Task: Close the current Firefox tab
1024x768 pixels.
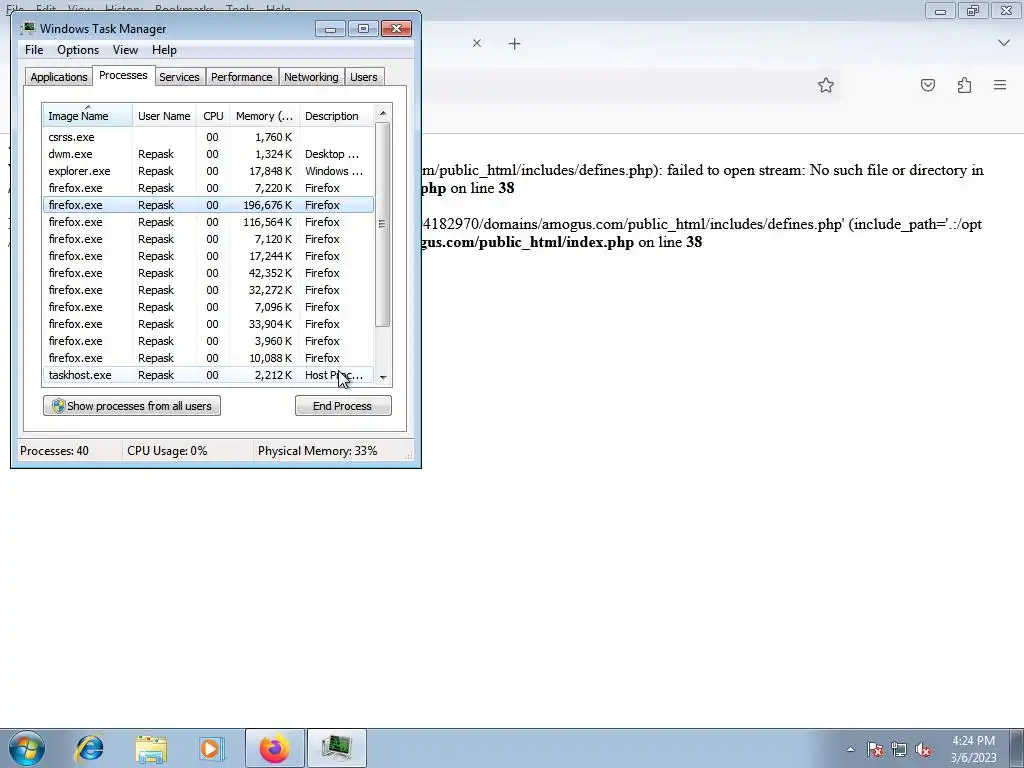Action: [x=477, y=43]
